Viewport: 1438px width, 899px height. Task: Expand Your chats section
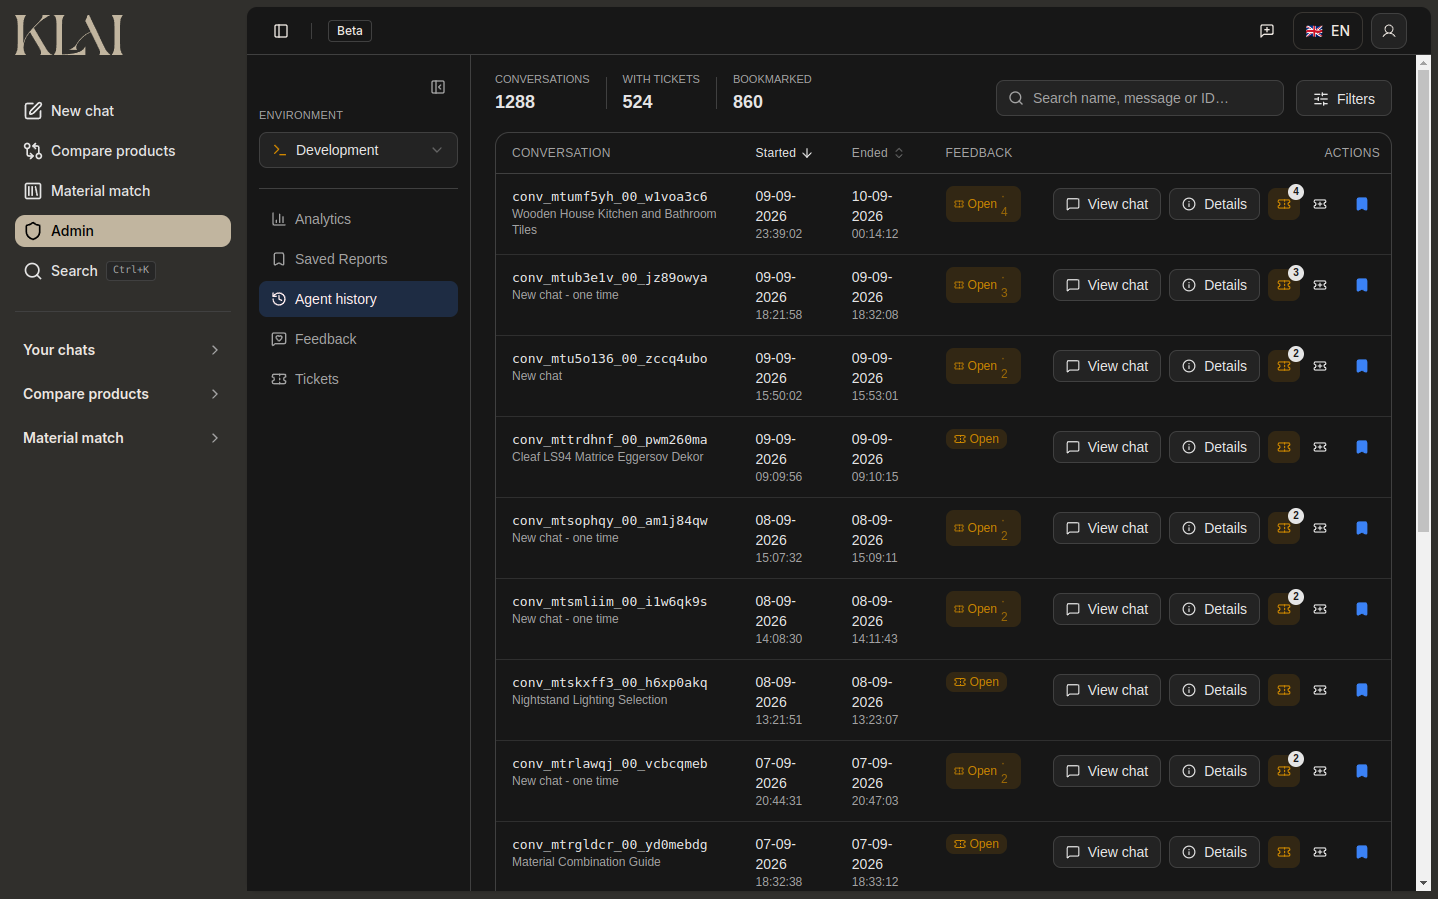123,350
